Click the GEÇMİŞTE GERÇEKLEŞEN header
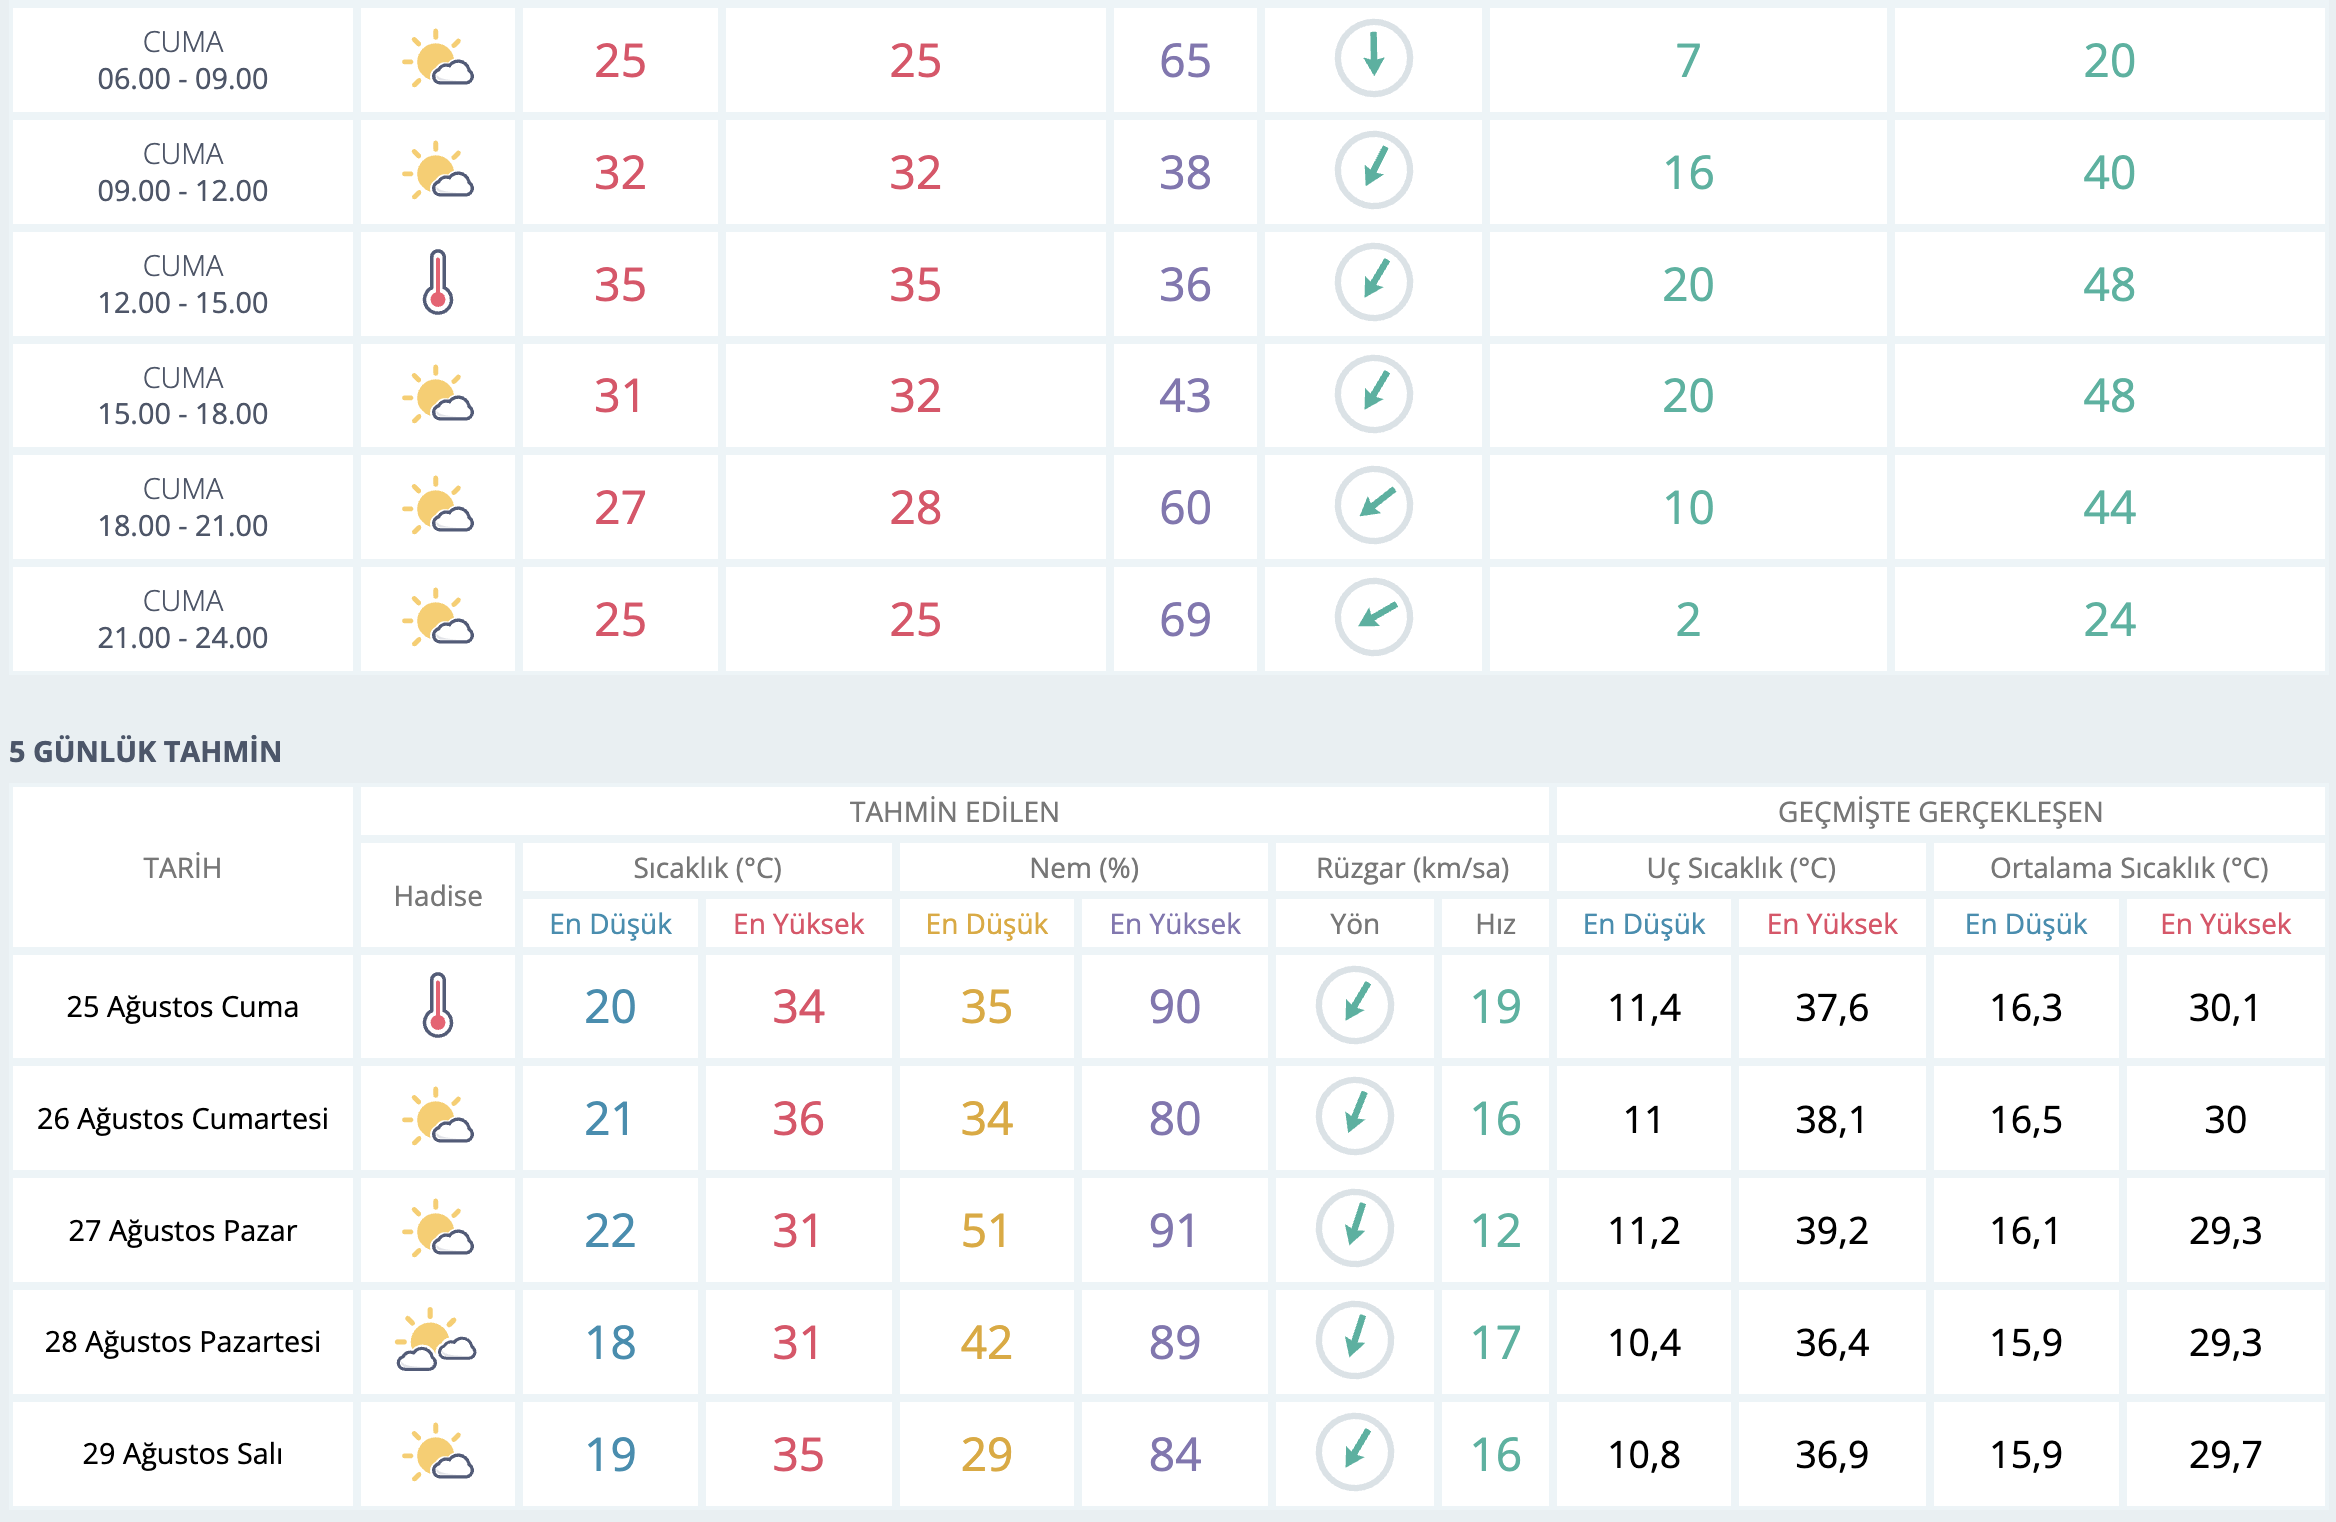 [1939, 811]
